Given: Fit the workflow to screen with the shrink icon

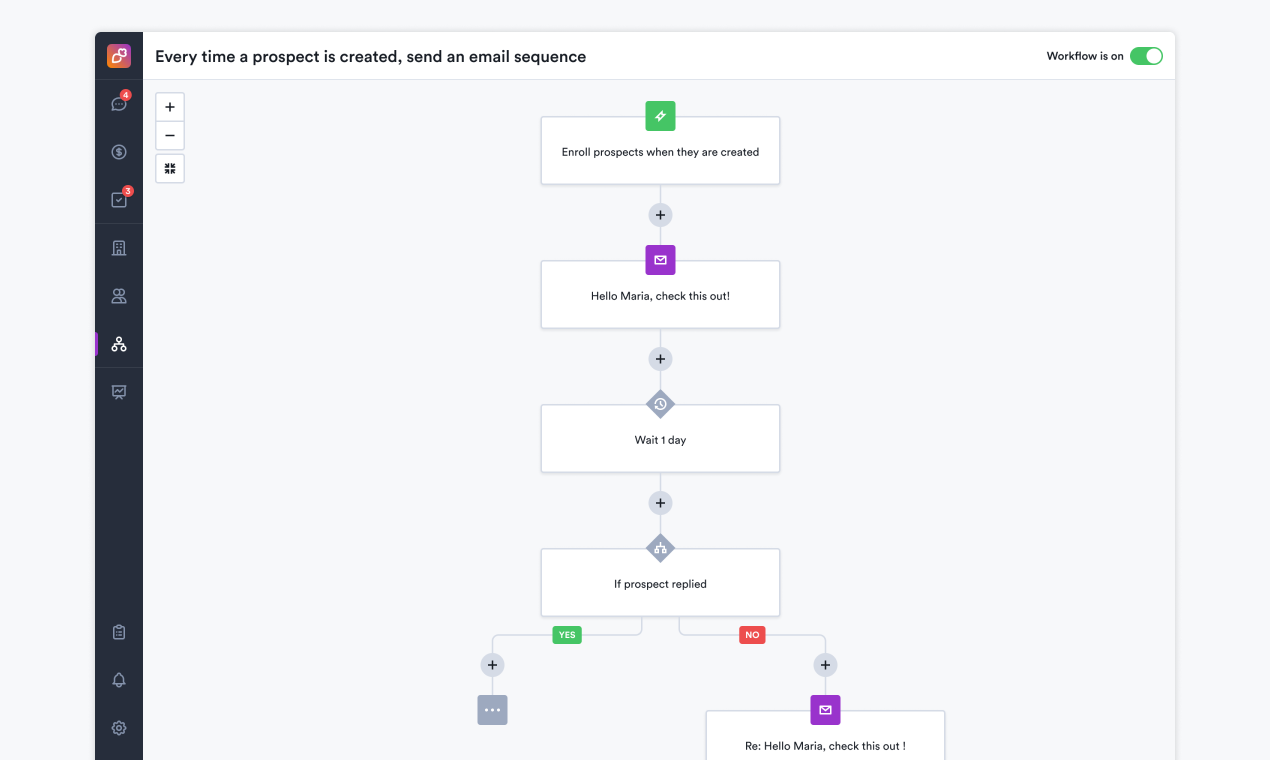Looking at the screenshot, I should click(x=169, y=168).
